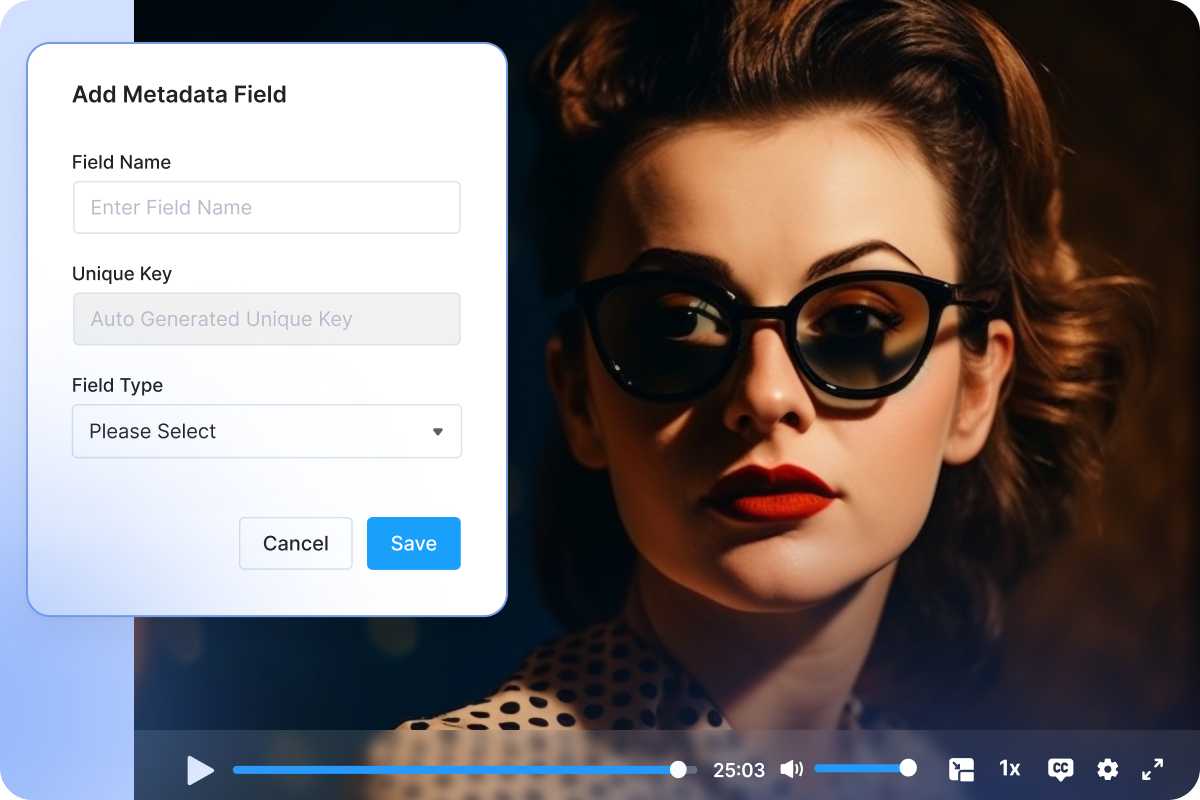Click the Field Type dropdown arrow

coord(437,431)
